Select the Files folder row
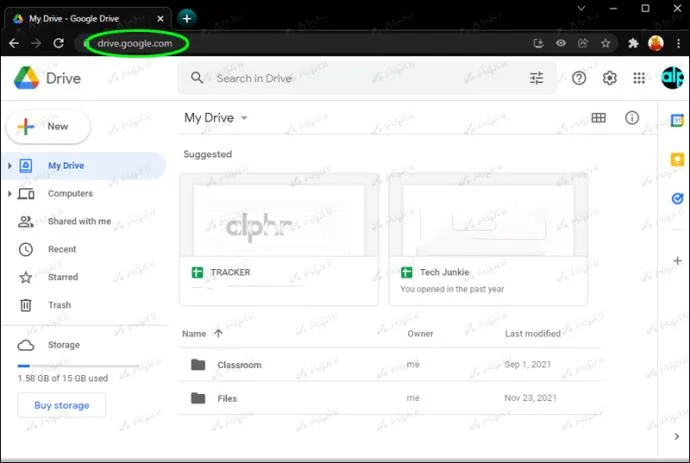Image resolution: width=690 pixels, height=463 pixels. tap(390, 398)
